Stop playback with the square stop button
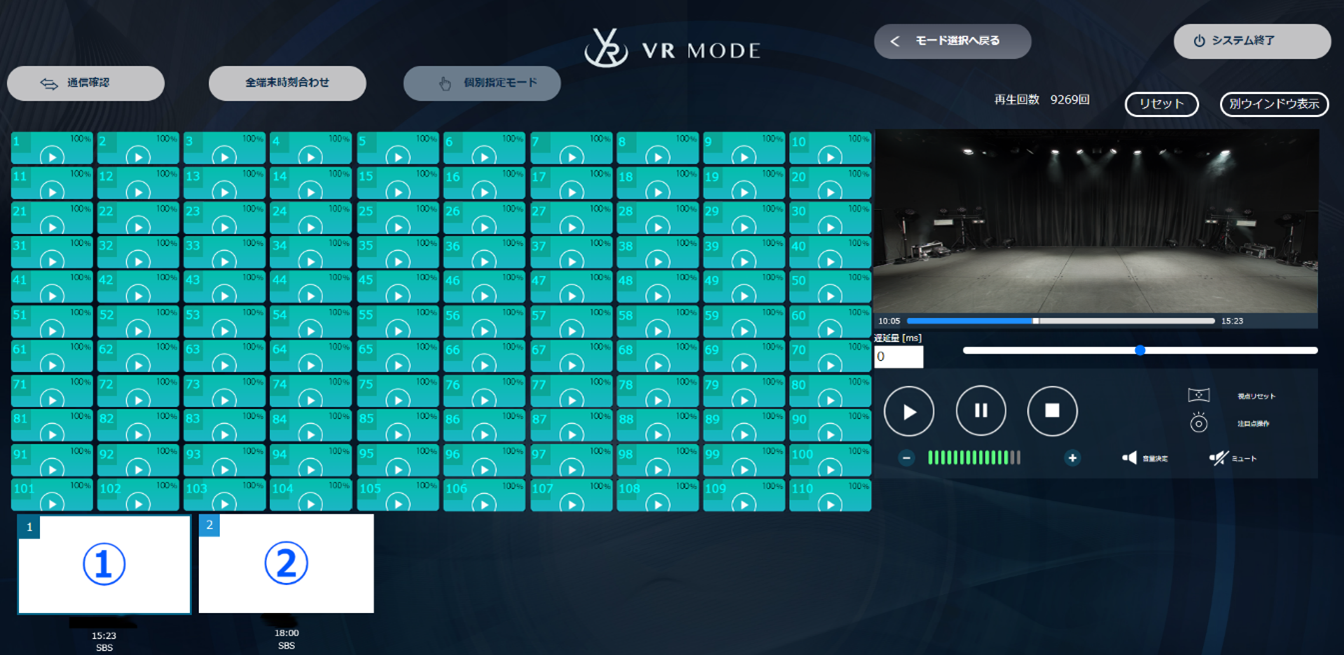Viewport: 1344px width, 655px height. [1052, 411]
